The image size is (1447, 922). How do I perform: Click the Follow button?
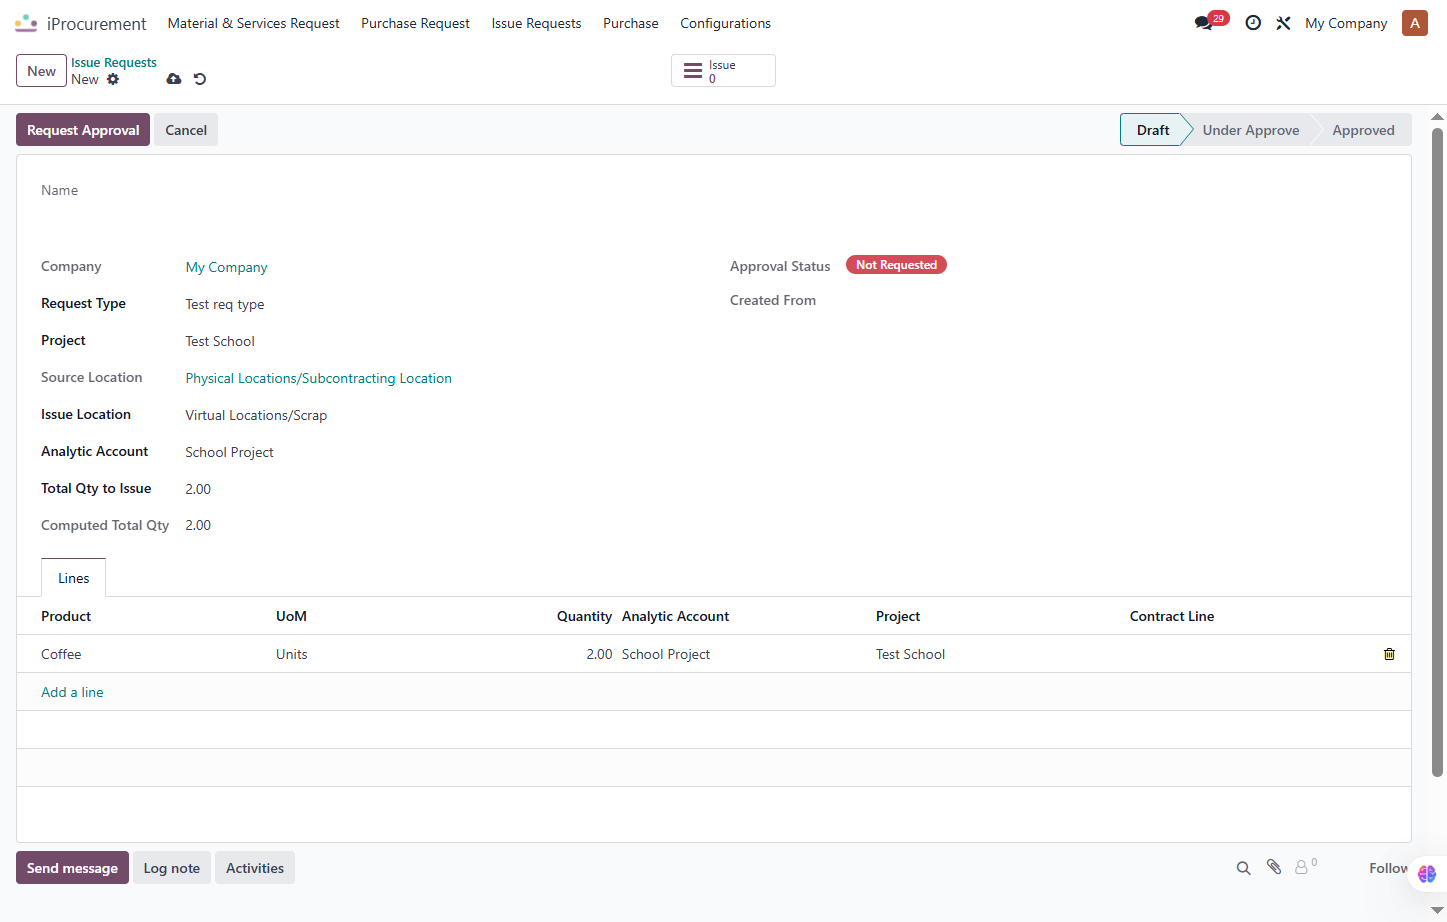(x=1389, y=868)
